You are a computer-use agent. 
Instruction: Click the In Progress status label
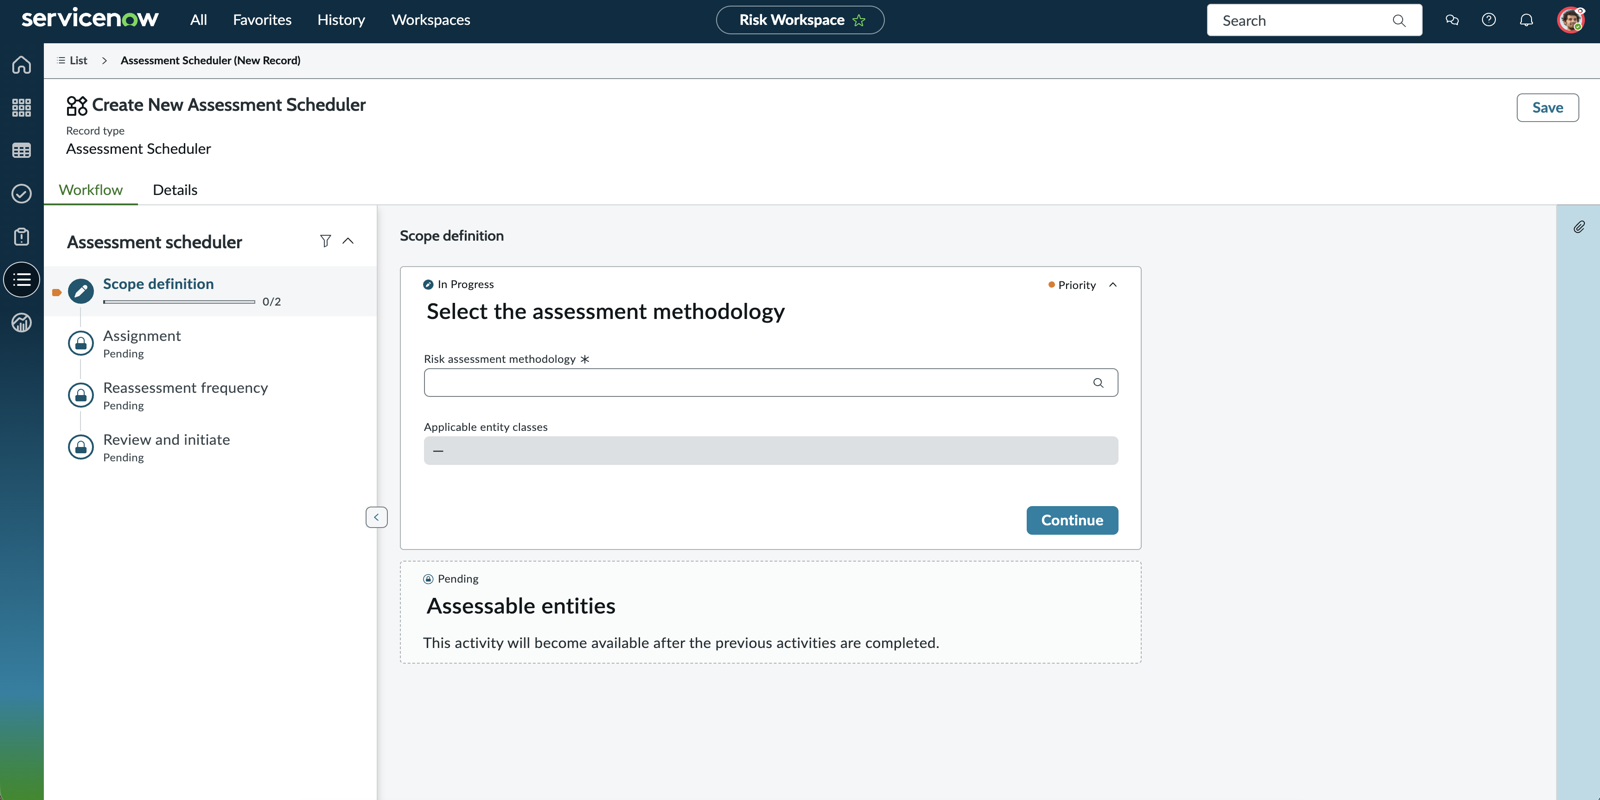point(466,285)
